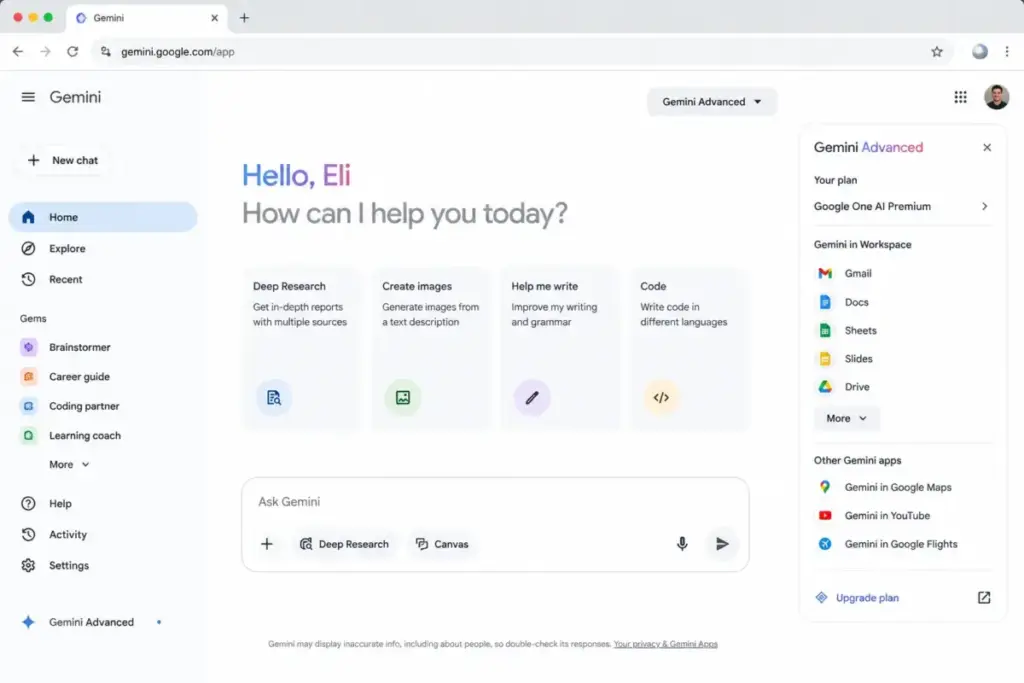Open the Coding partner gem

point(70,406)
